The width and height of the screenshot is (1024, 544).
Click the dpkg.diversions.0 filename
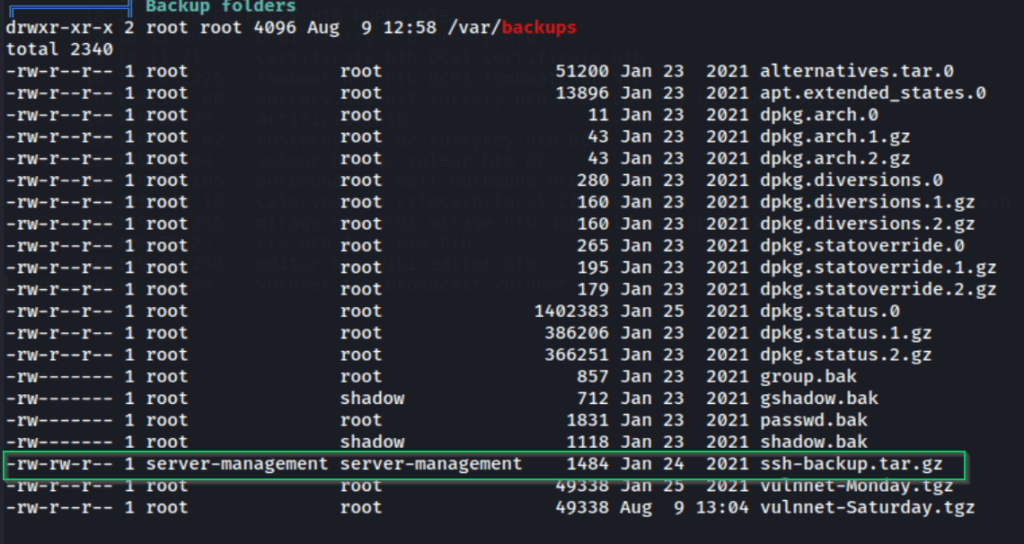852,180
